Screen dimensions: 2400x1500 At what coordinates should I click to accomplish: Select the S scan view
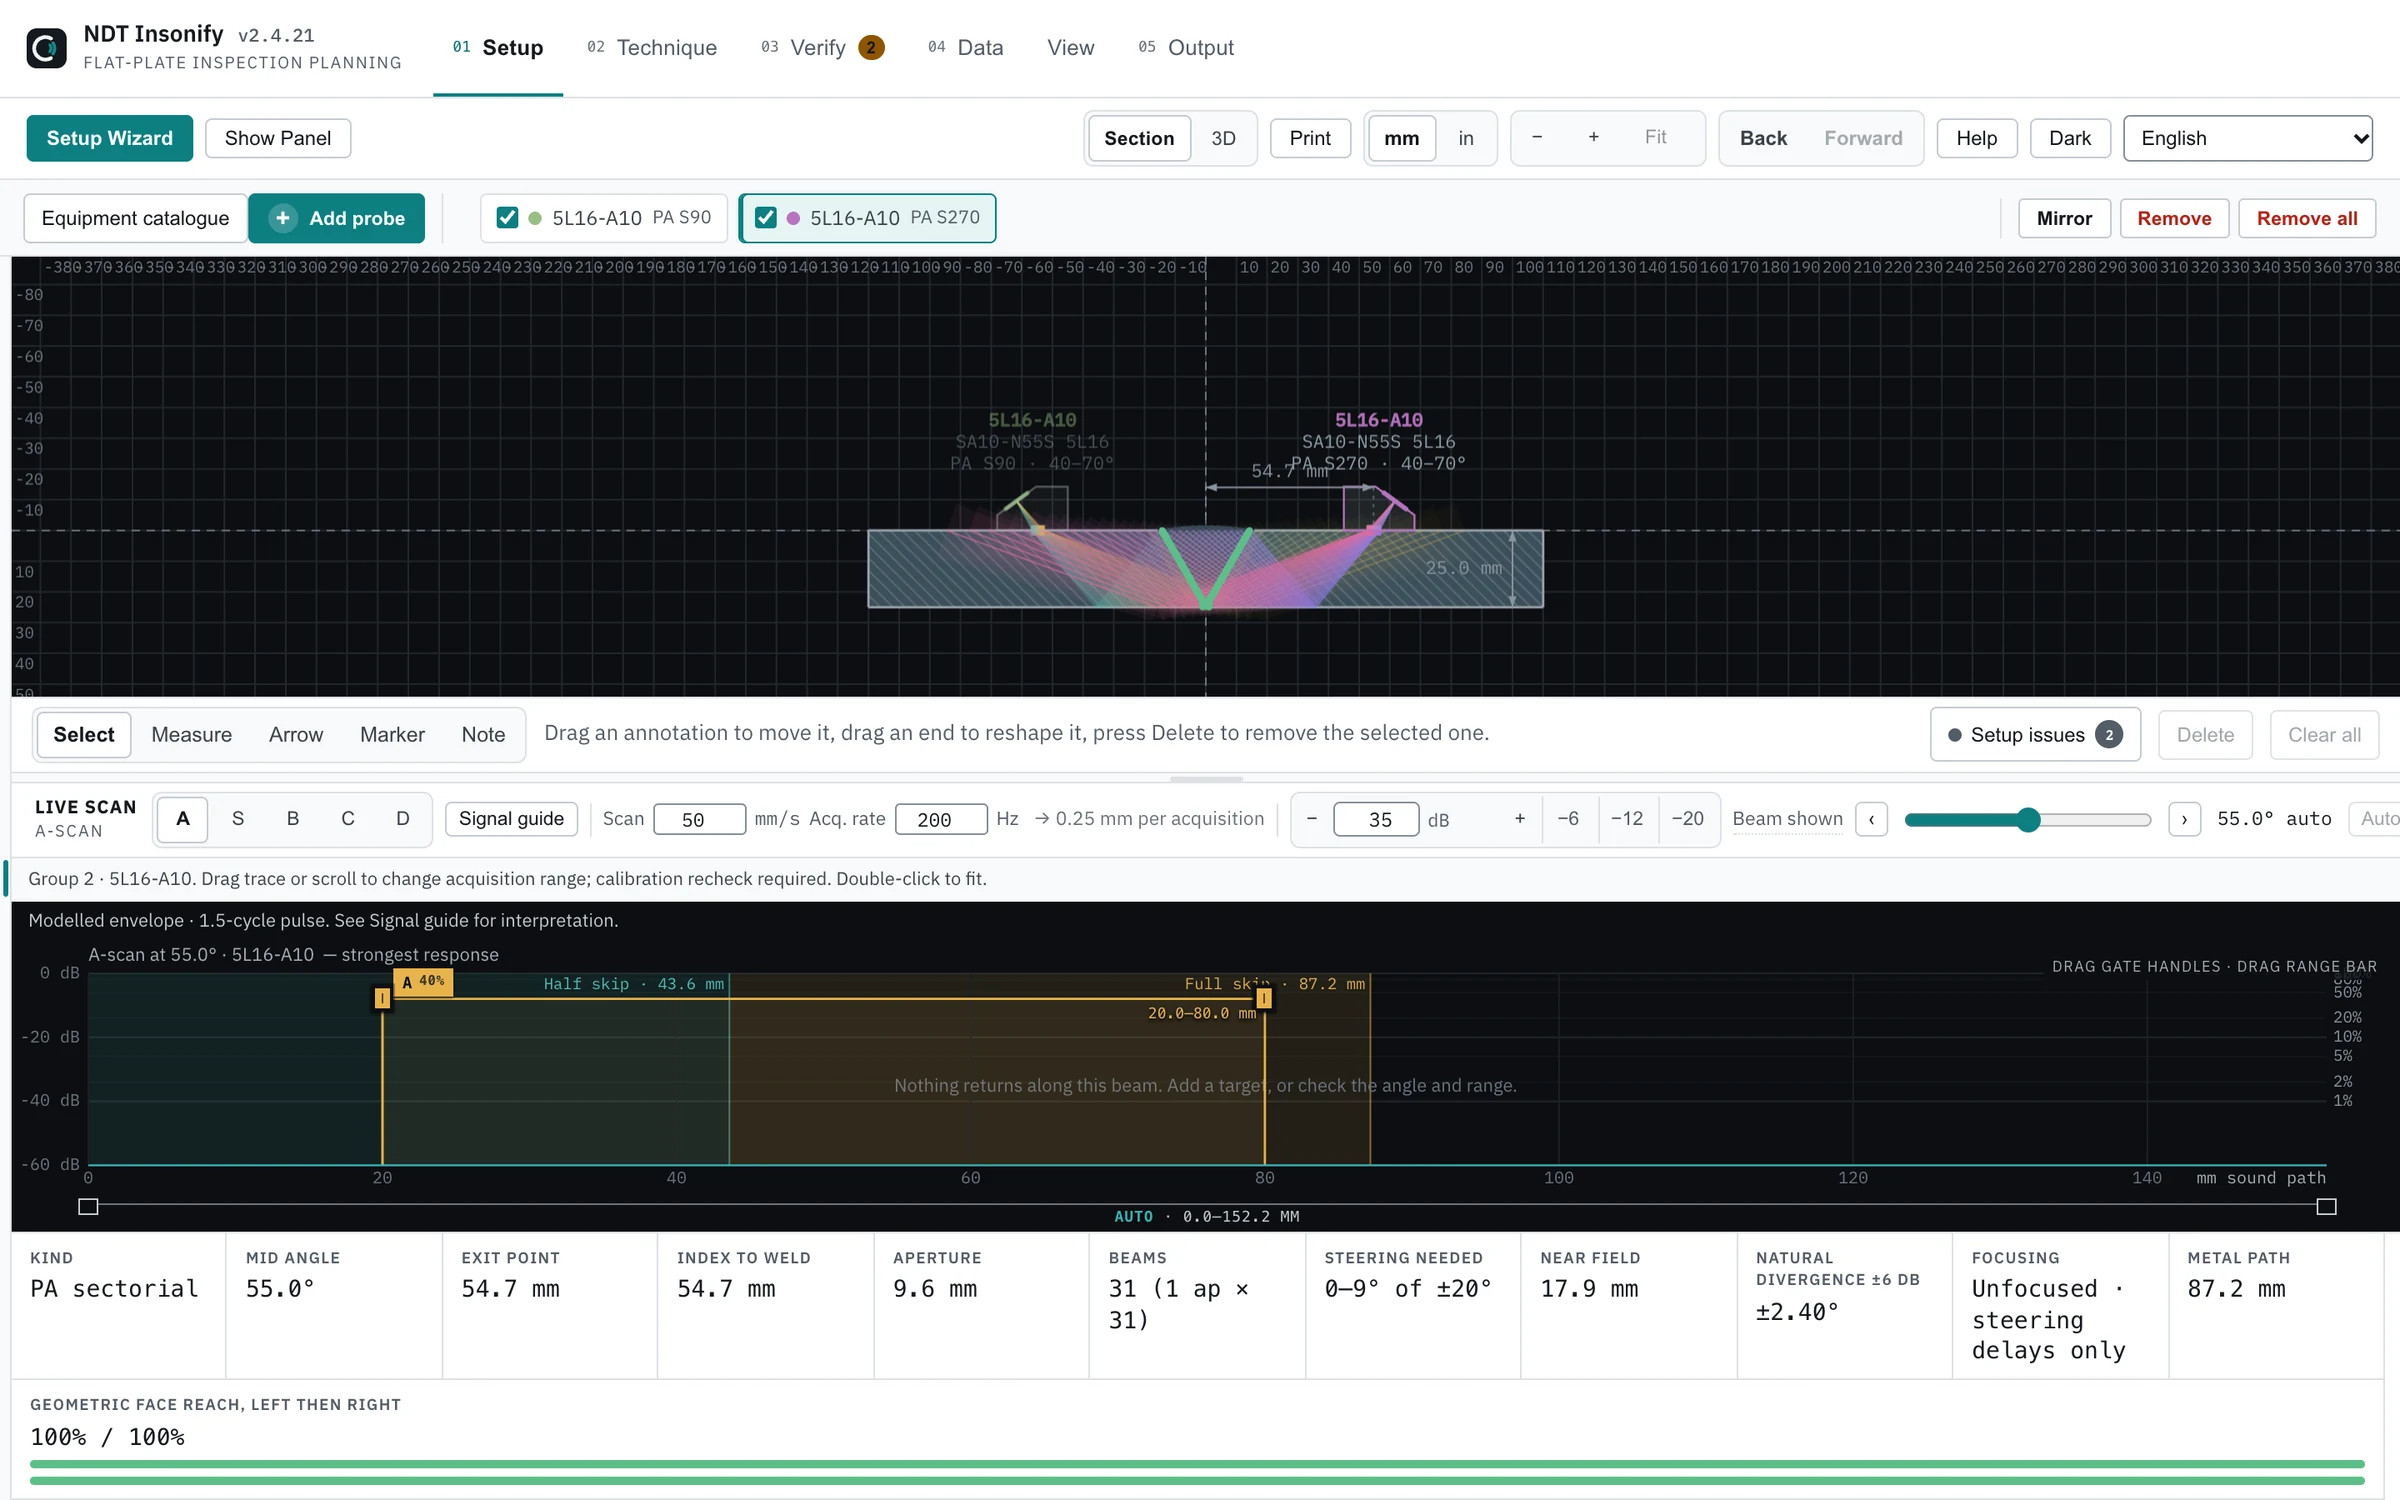238,819
